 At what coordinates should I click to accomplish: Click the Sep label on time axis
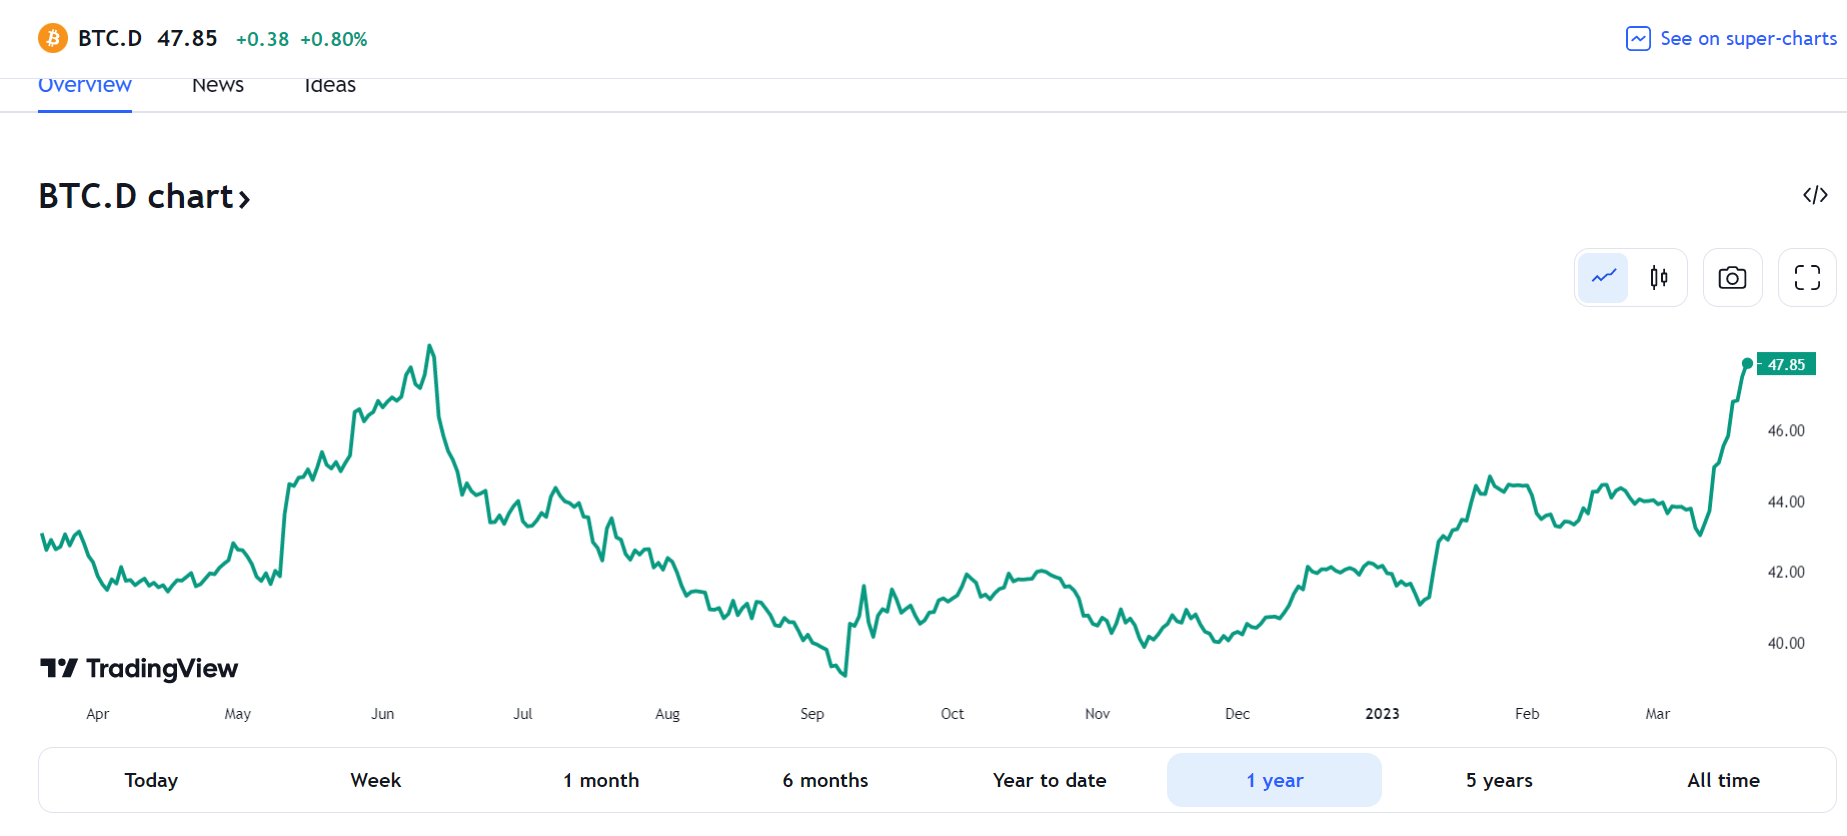(812, 714)
